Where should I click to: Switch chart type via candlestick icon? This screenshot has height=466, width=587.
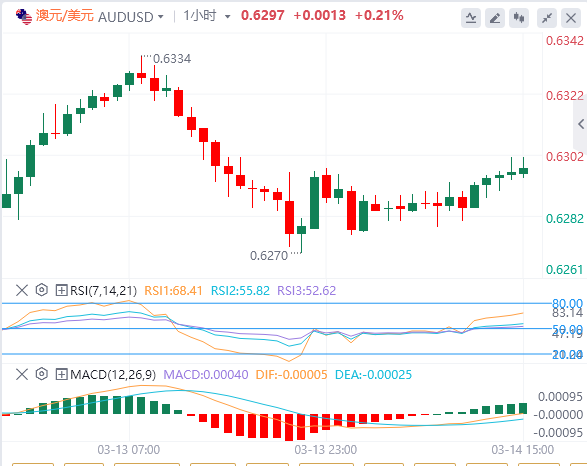click(x=519, y=18)
